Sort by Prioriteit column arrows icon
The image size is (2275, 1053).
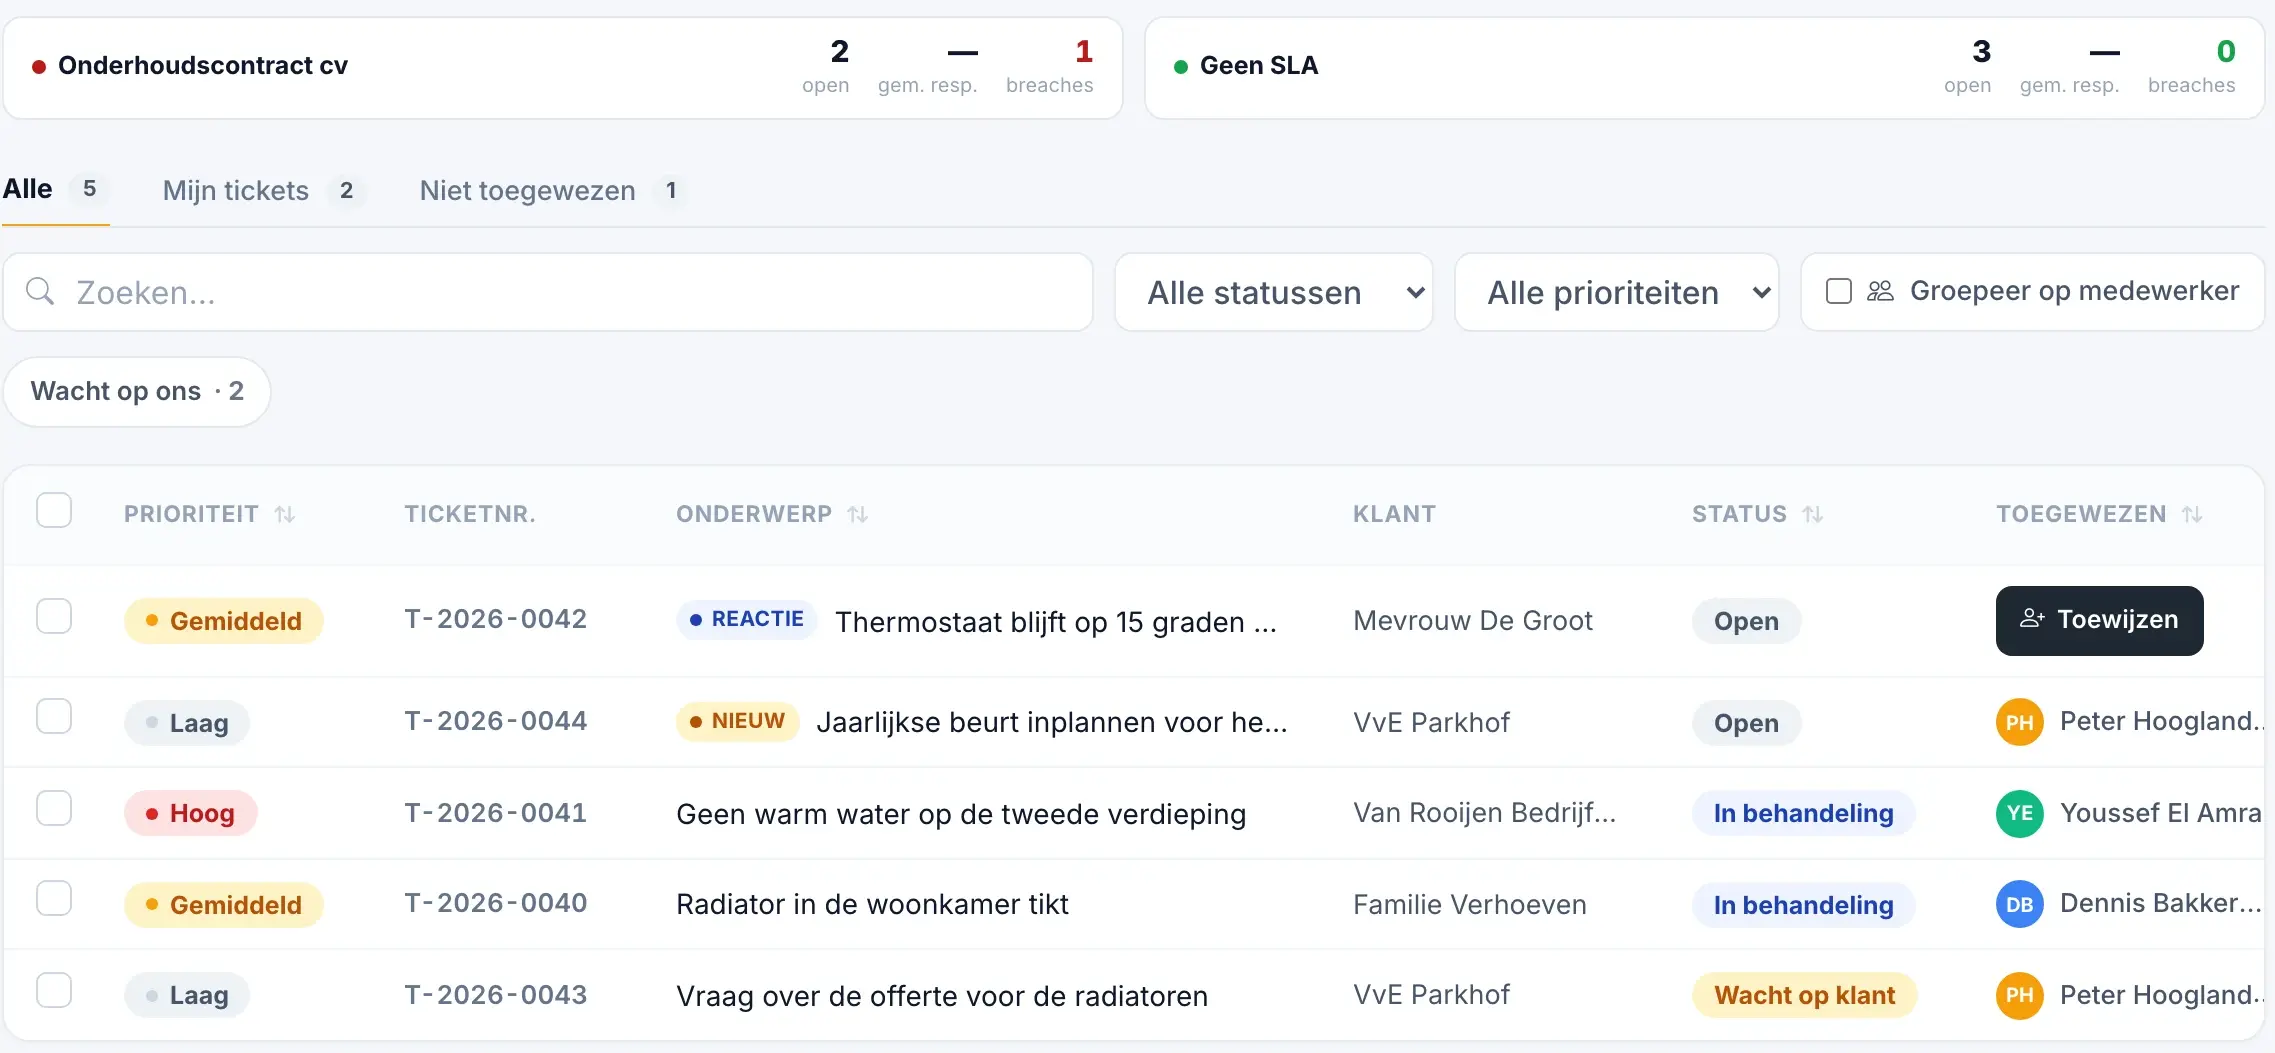(x=285, y=515)
